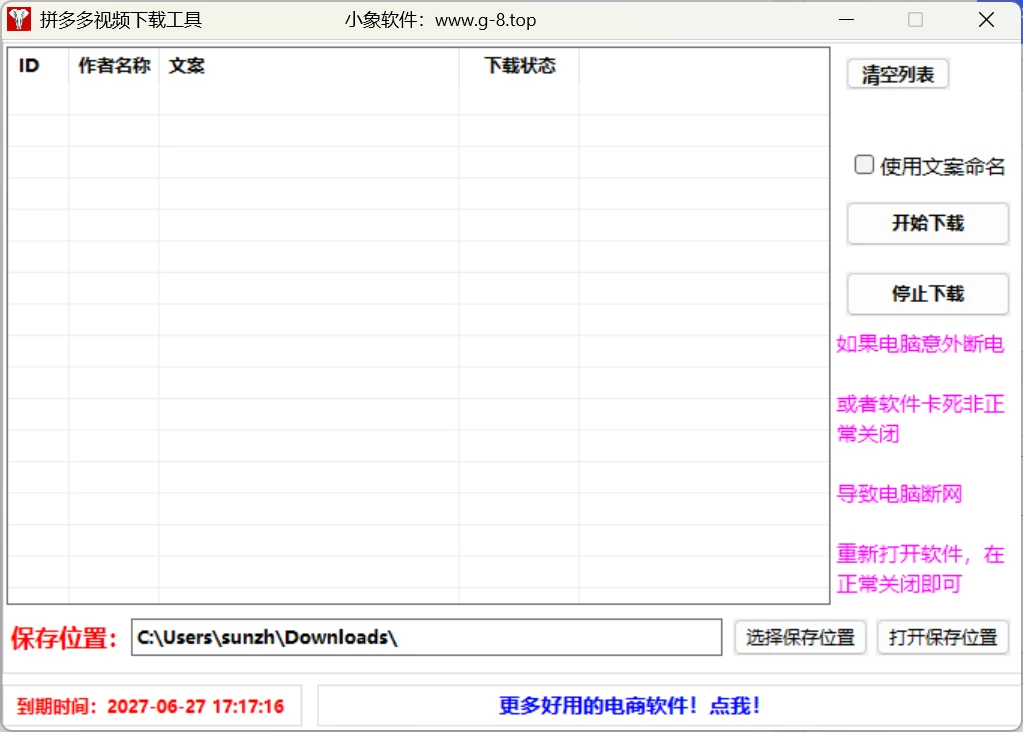1023x732 pixels.
Task: Click the 或者软件卡死非正常关闭 notice text
Action: (x=920, y=419)
